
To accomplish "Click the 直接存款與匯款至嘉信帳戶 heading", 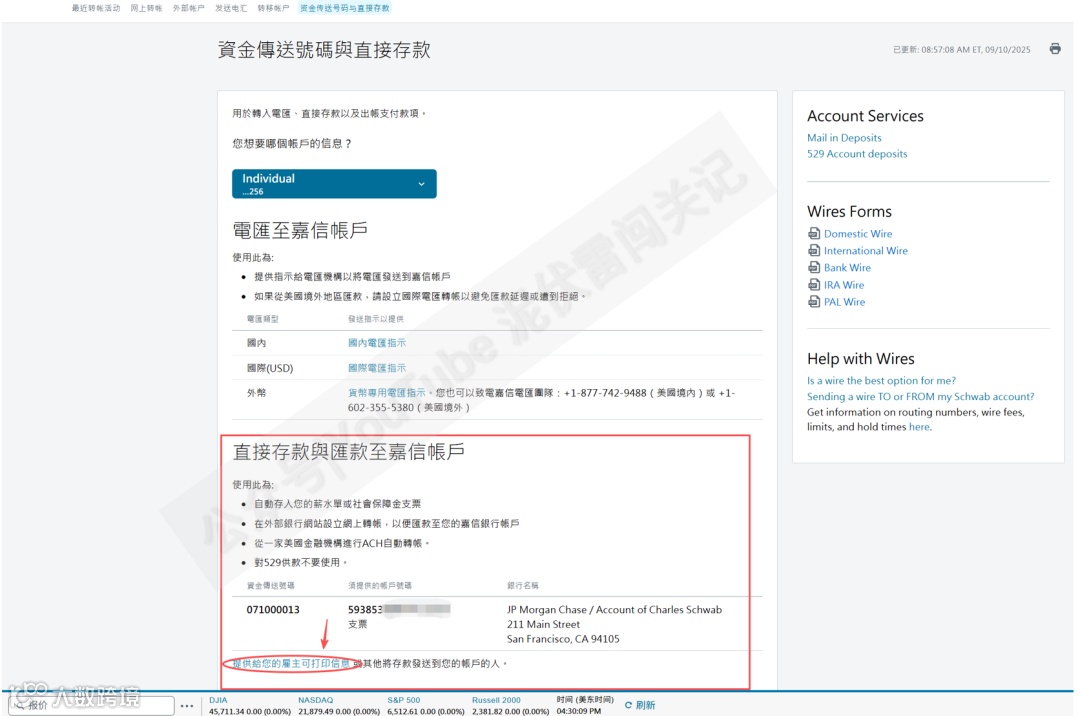I will (x=349, y=452).
